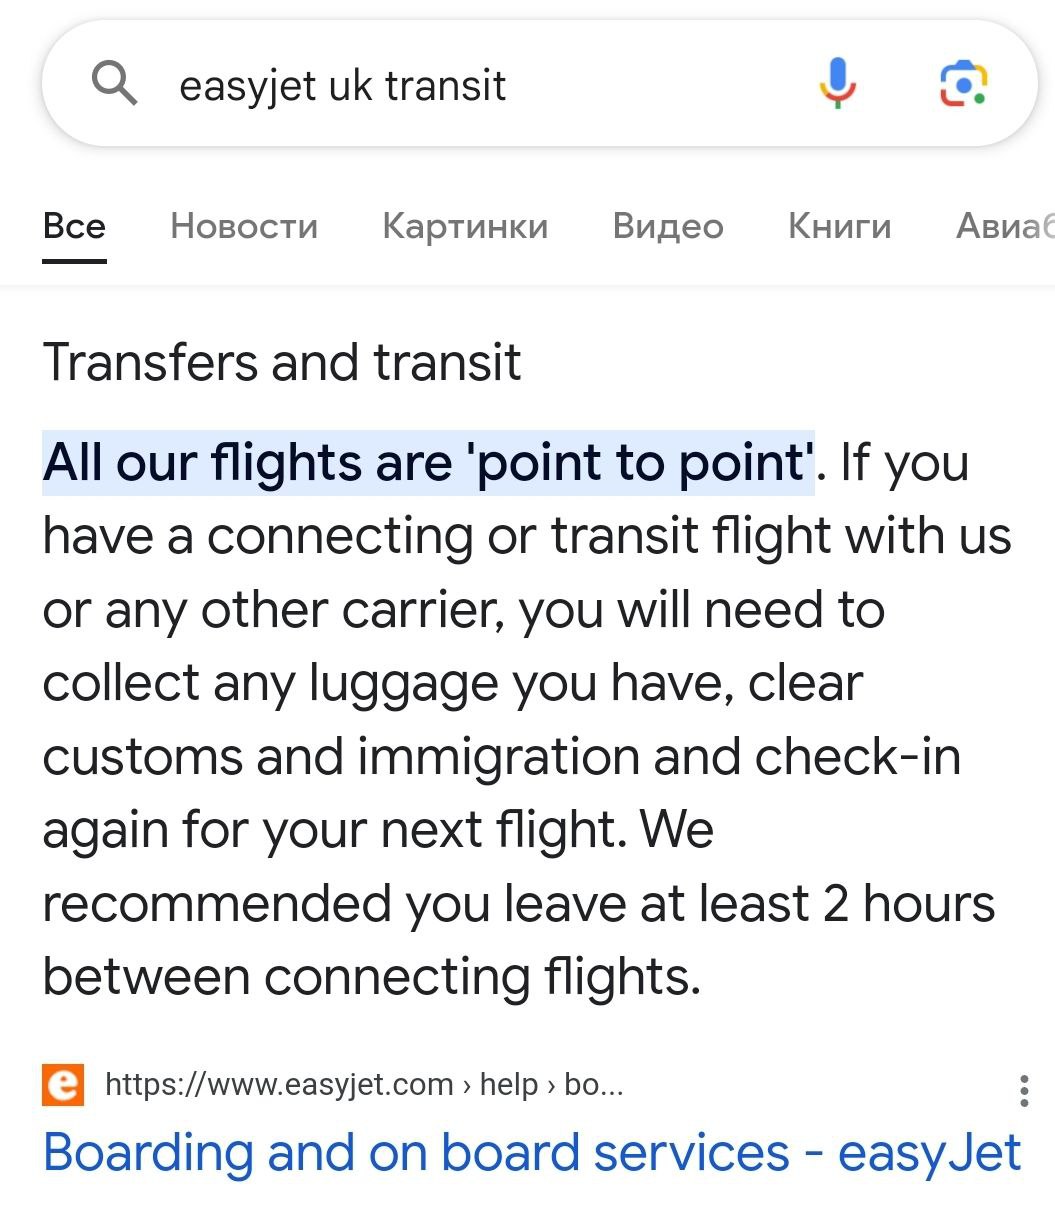Tap the magnifying glass search icon
1055x1226 pixels.
tap(115, 84)
